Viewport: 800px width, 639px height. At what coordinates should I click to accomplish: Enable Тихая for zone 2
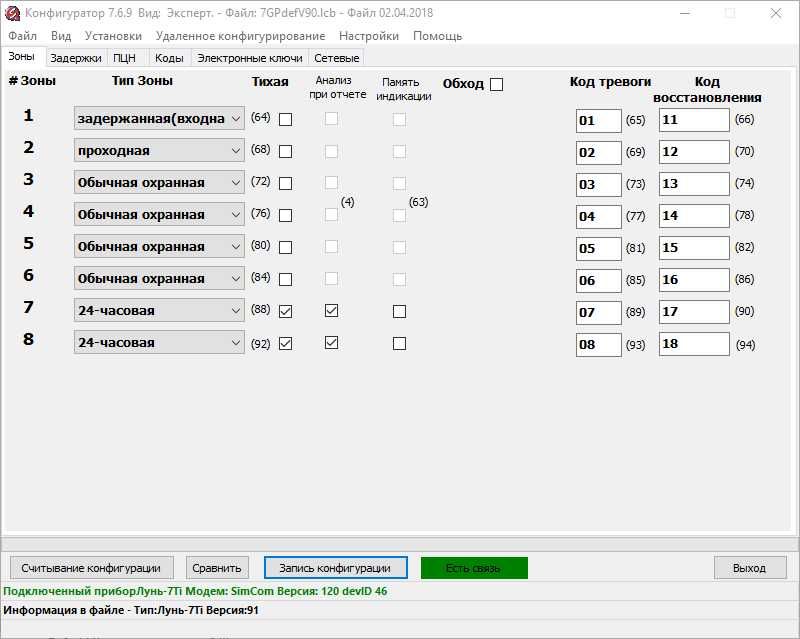pos(286,152)
